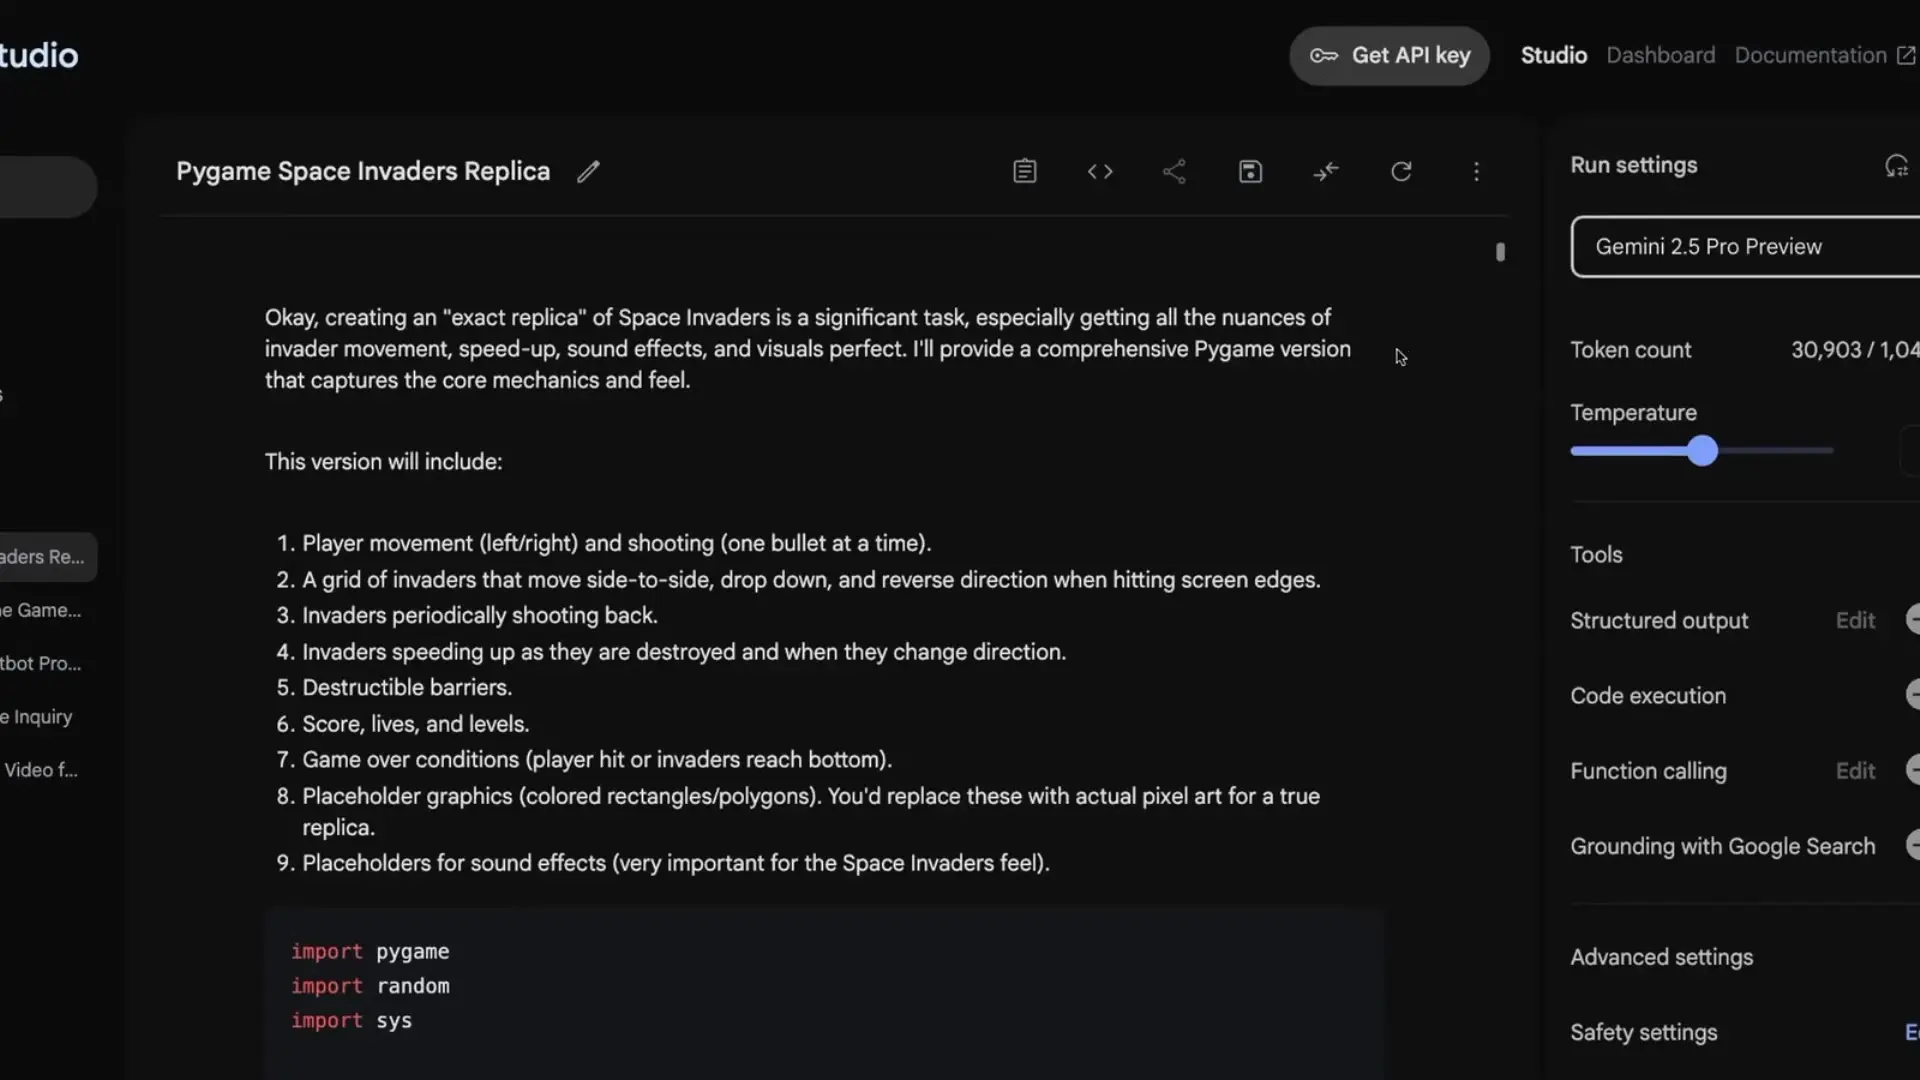Open the 'tbot Pro...' history item

41,663
